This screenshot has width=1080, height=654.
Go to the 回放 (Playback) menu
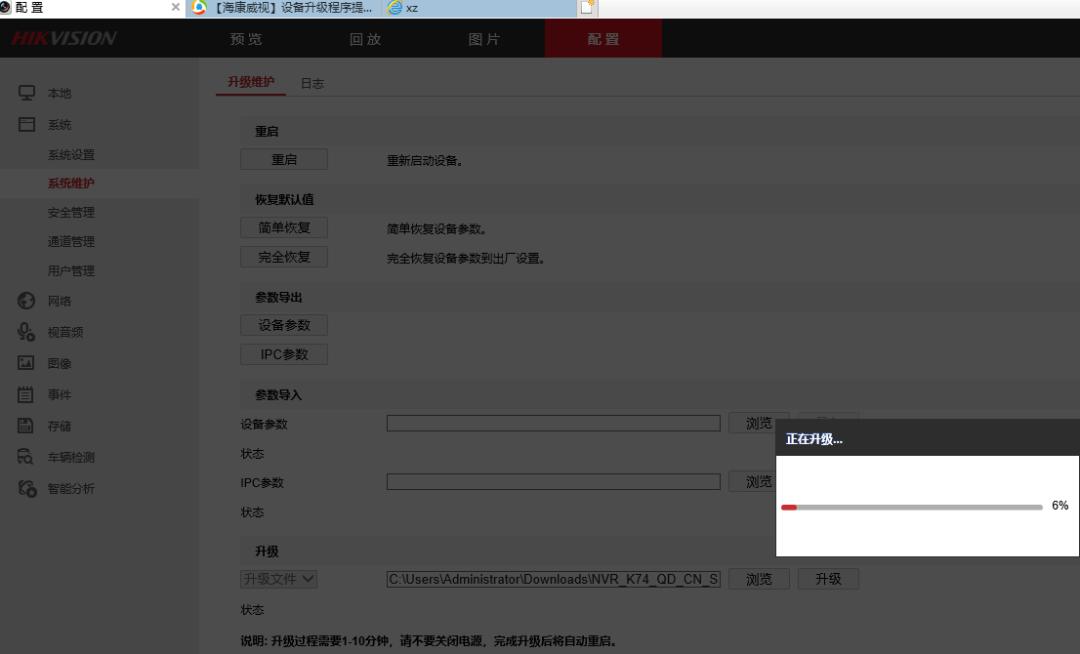click(x=364, y=39)
